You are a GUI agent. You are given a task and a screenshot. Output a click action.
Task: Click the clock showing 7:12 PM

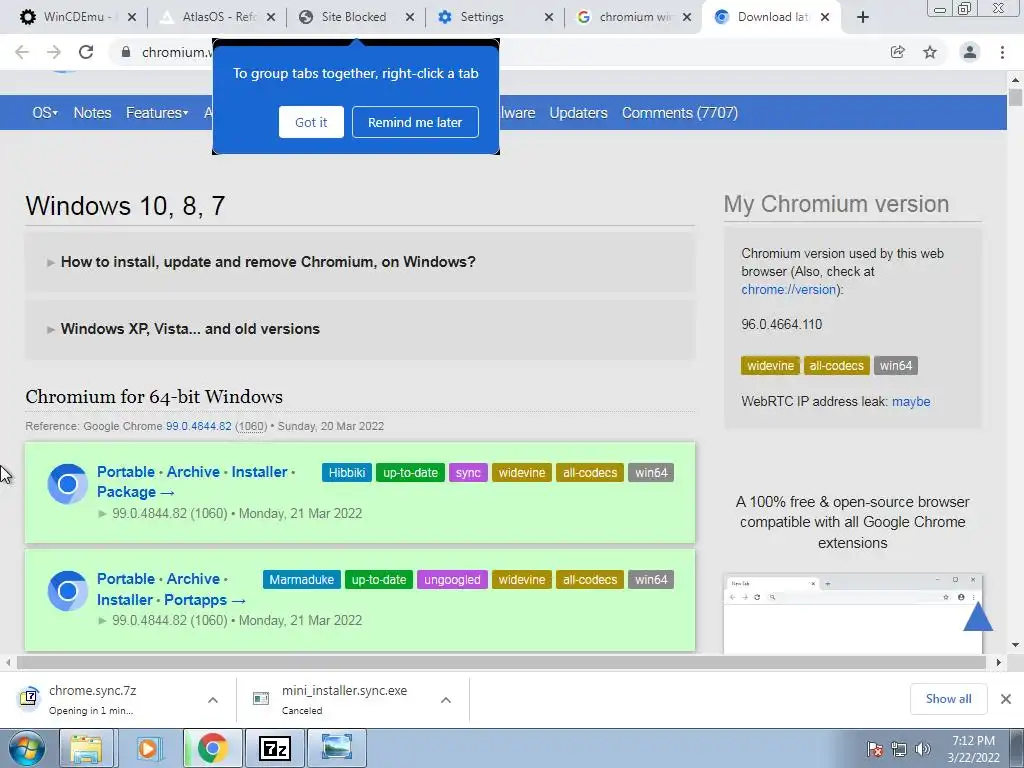point(973,741)
